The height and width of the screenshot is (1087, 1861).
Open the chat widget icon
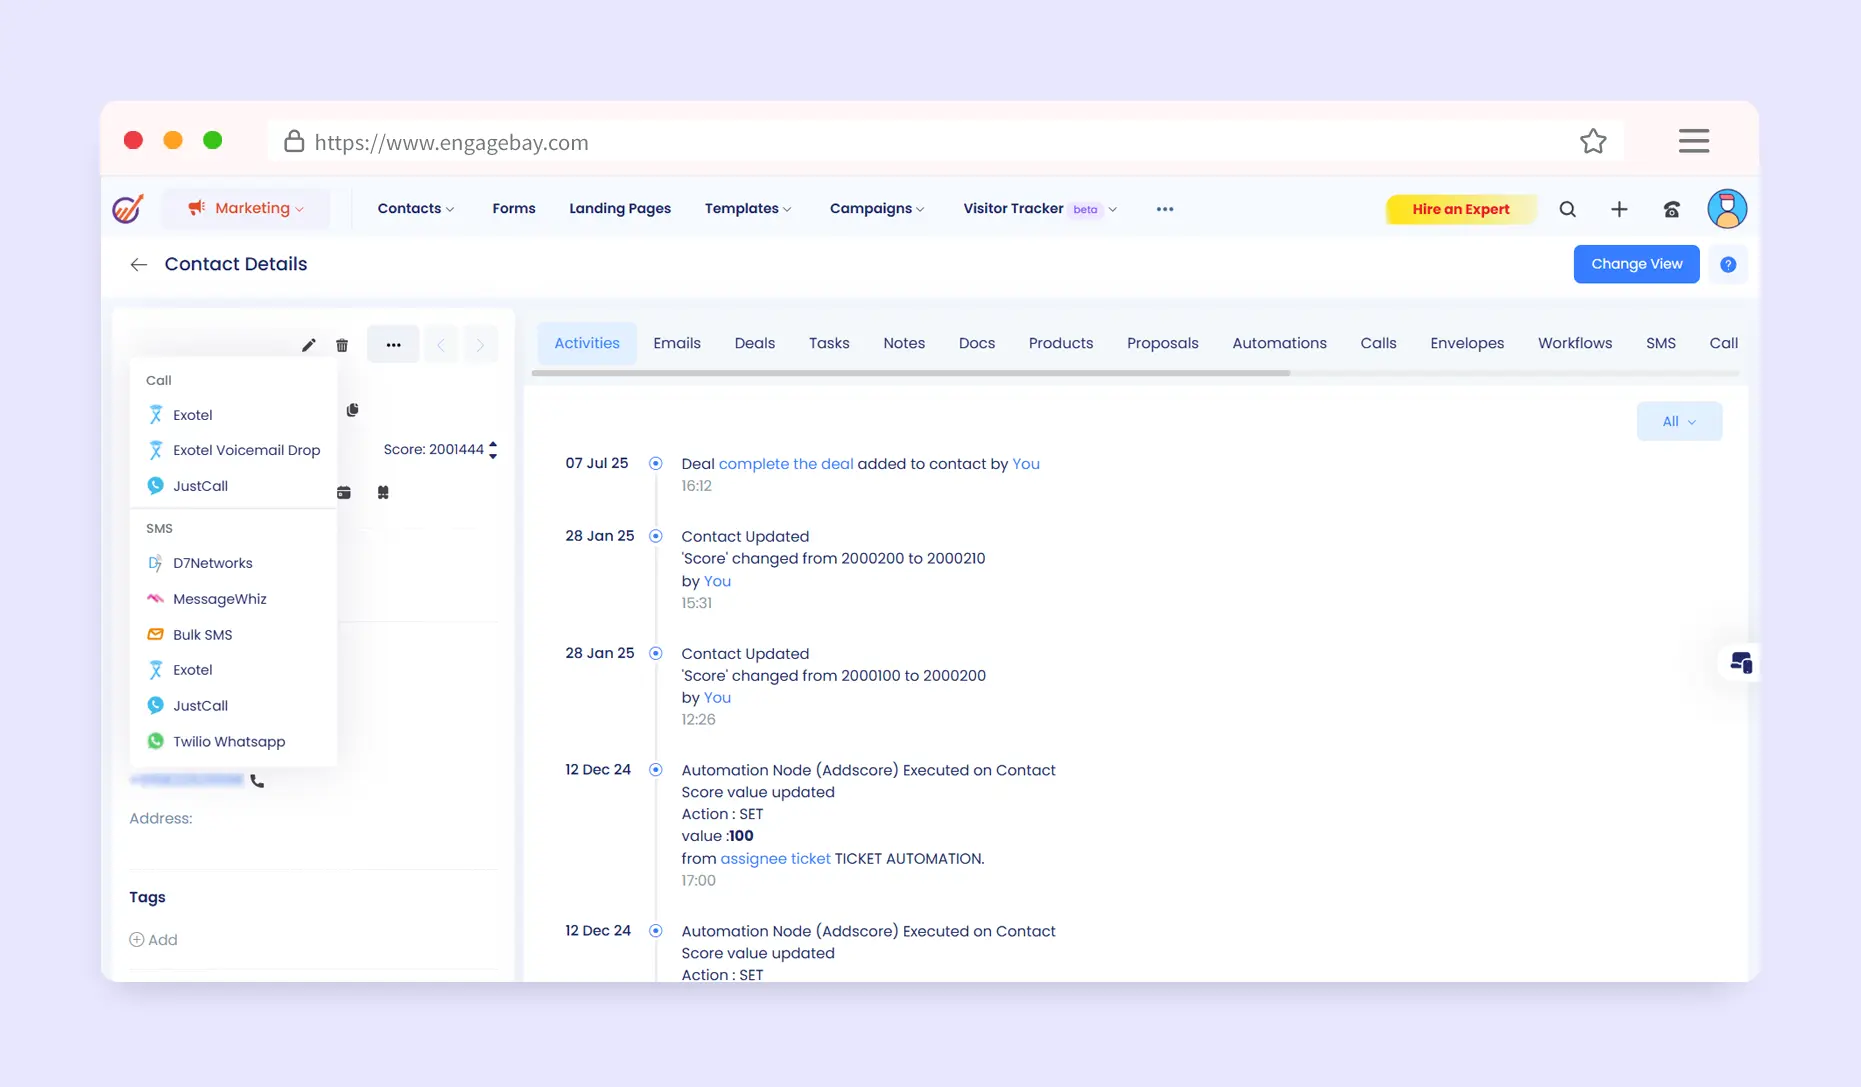point(1740,663)
